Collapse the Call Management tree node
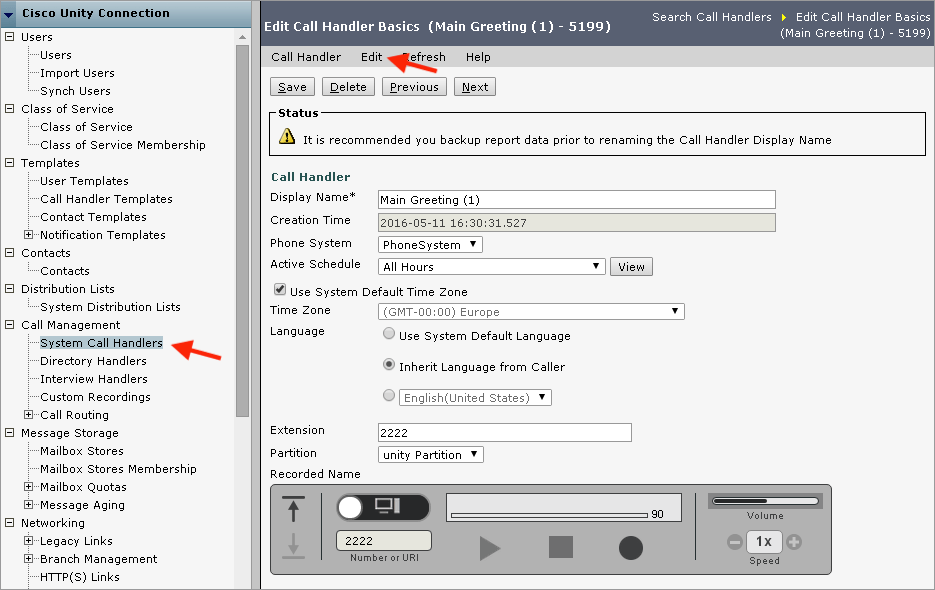This screenshot has width=935, height=590. point(10,325)
